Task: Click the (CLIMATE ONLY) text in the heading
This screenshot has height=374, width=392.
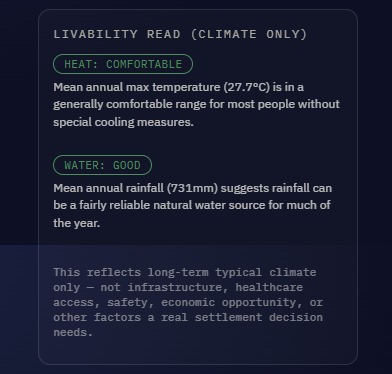Action: point(249,34)
